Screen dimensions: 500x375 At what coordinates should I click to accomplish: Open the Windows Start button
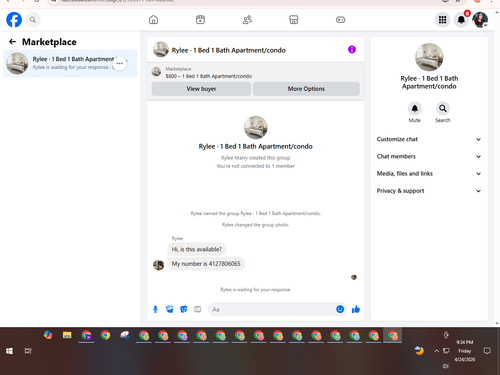pos(9,351)
